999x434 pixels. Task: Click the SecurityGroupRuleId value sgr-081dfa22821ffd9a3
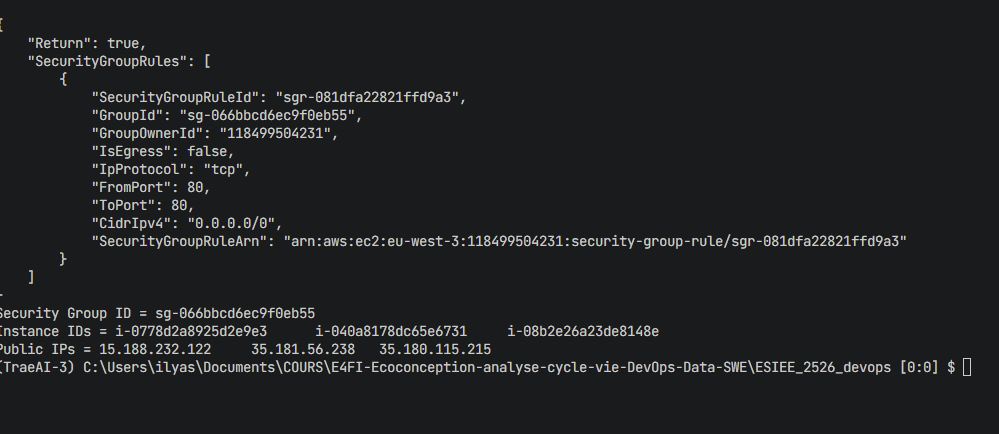[x=374, y=97]
